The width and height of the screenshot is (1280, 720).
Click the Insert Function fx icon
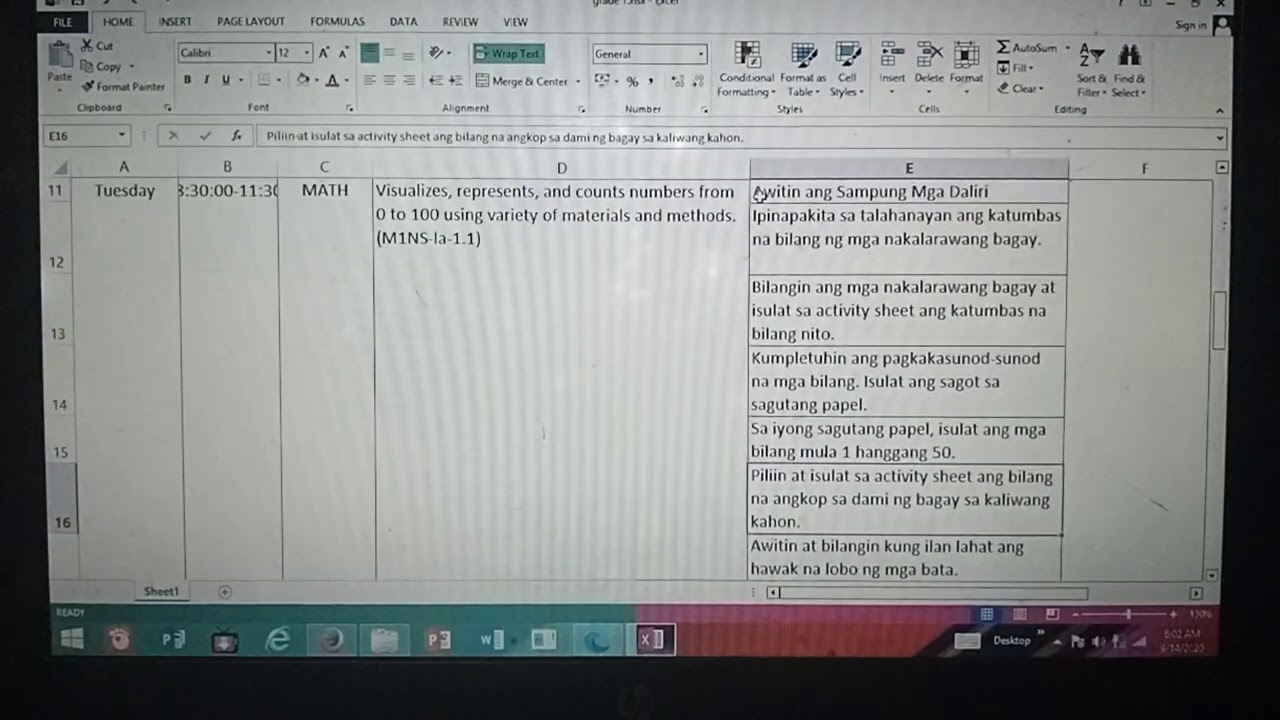click(x=236, y=136)
